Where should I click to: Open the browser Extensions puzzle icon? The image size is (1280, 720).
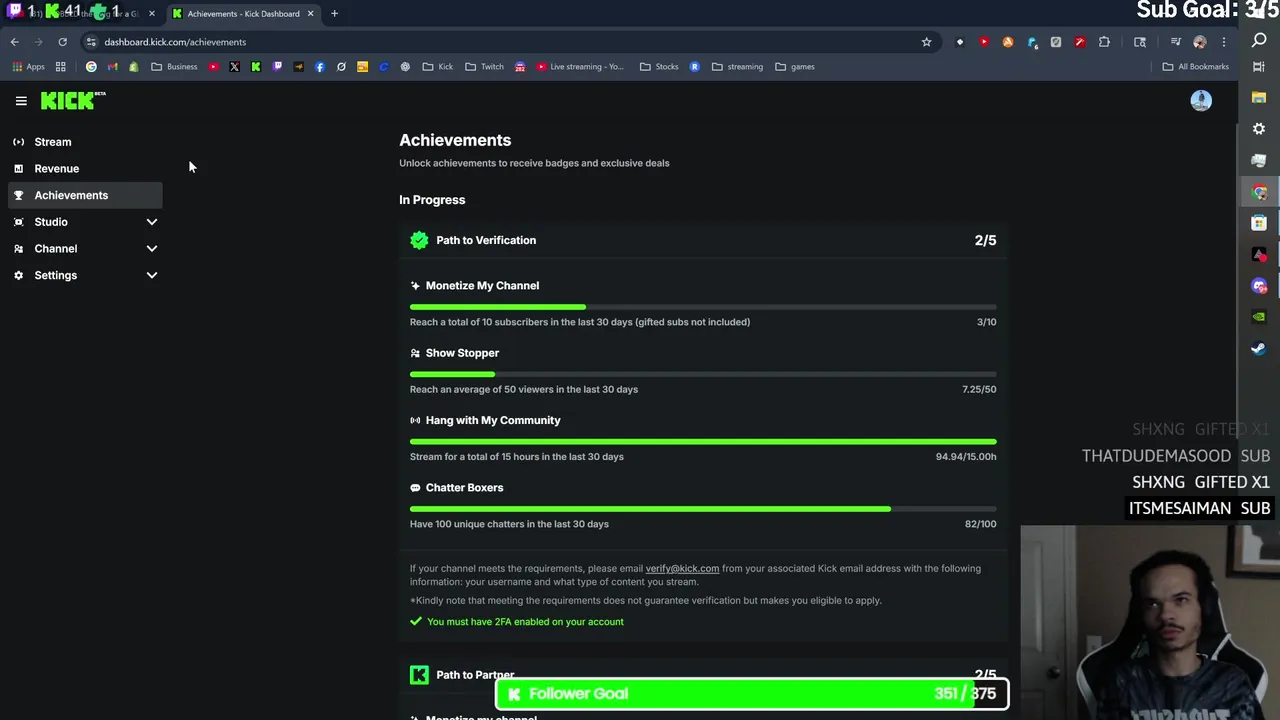coord(1104,42)
